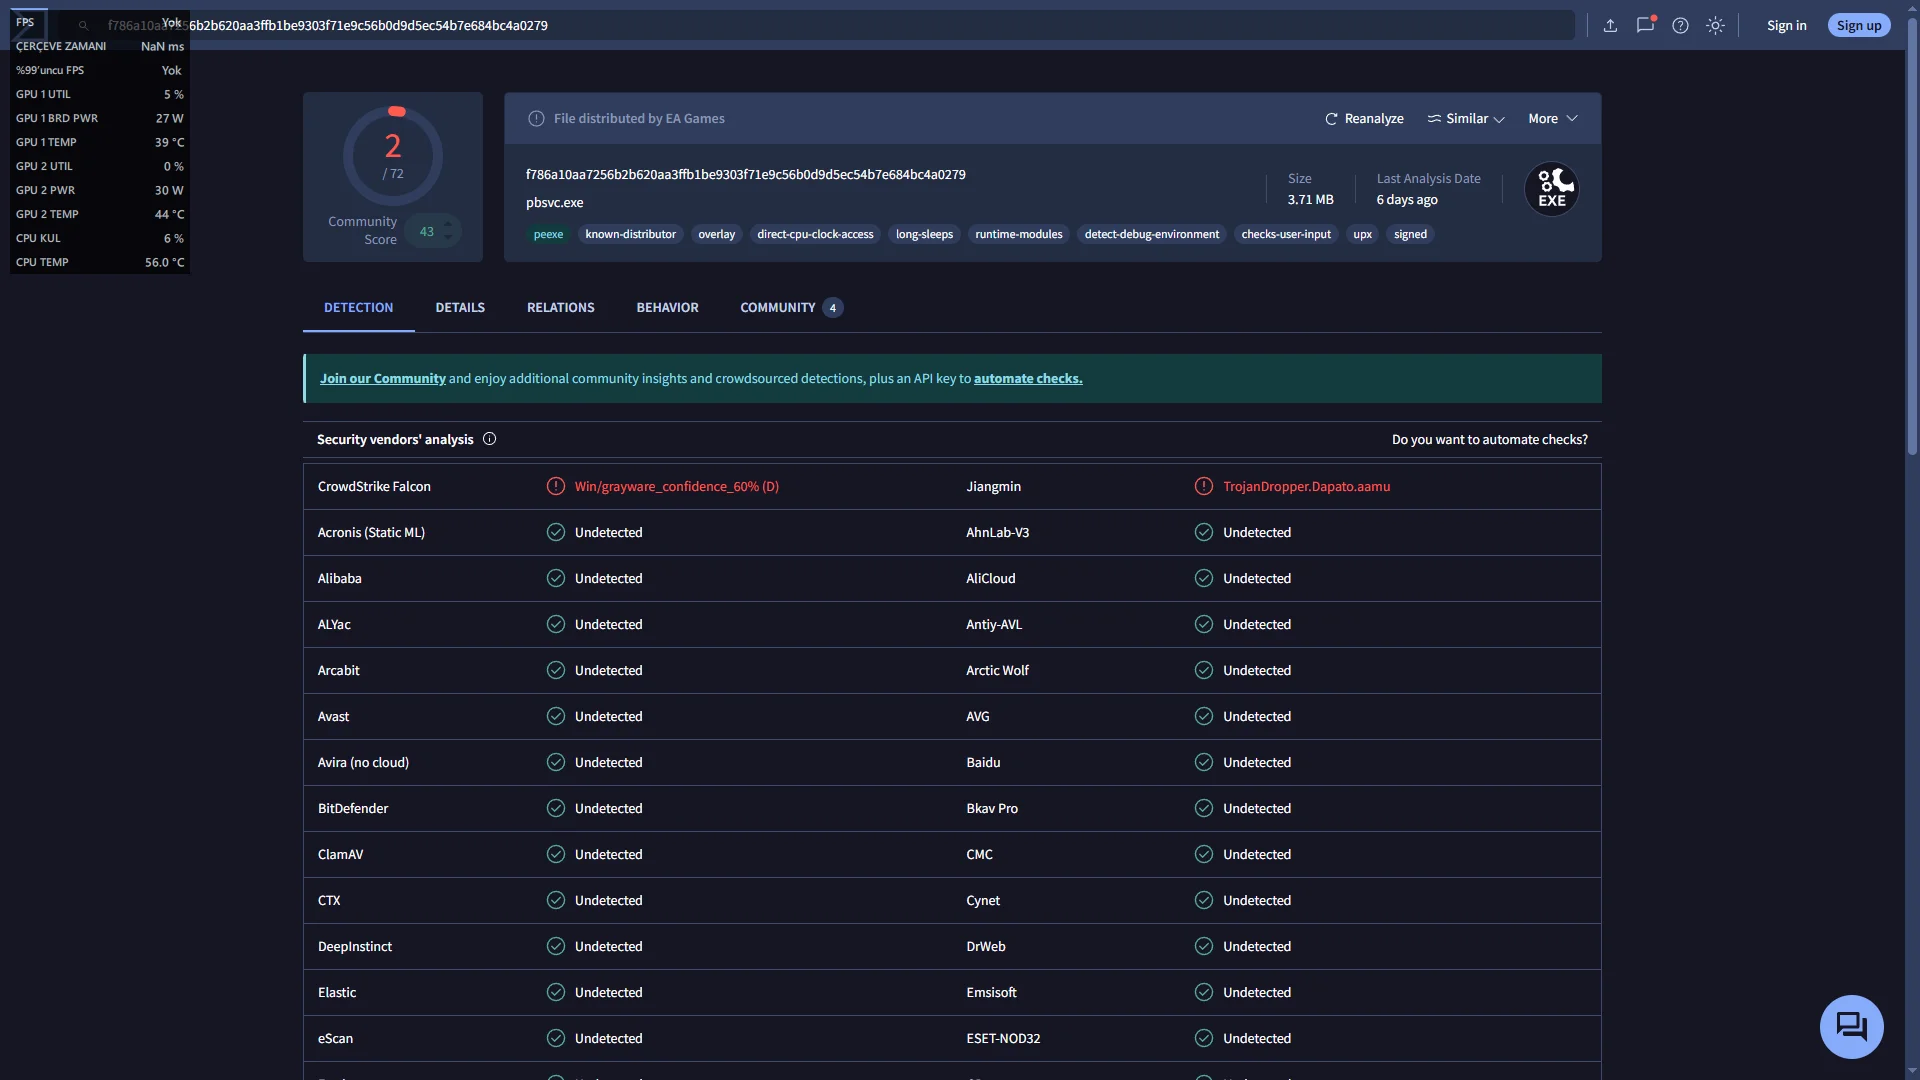1920x1080 pixels.
Task: Switch to the DETAILS tab
Action: (x=460, y=308)
